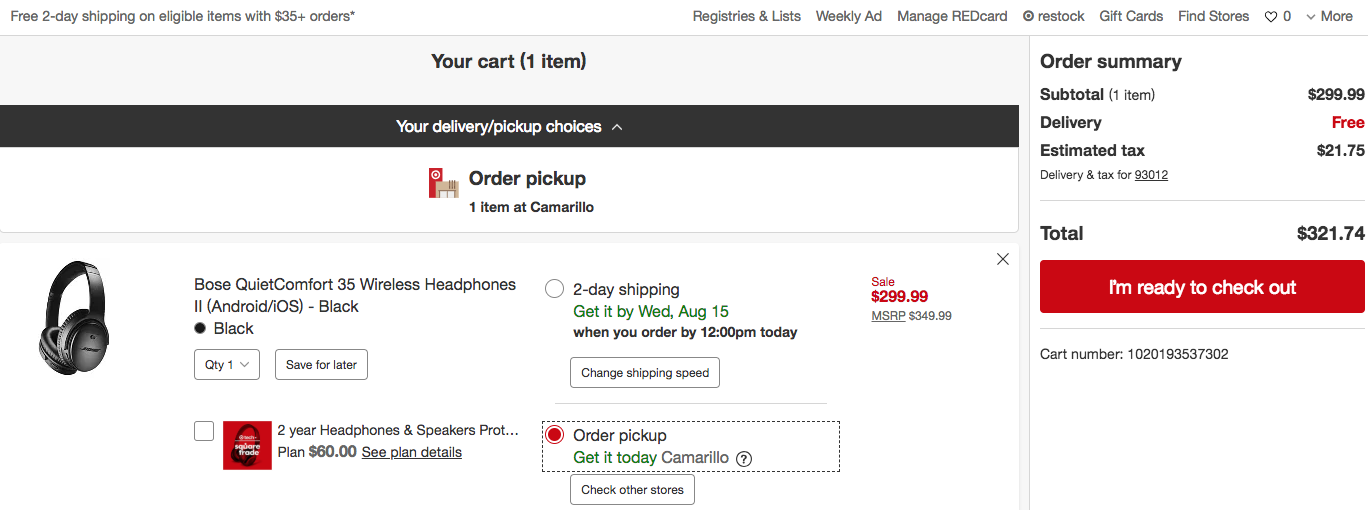Check the 2 year protection plan checkbox
The width and height of the screenshot is (1368, 510).
204,431
